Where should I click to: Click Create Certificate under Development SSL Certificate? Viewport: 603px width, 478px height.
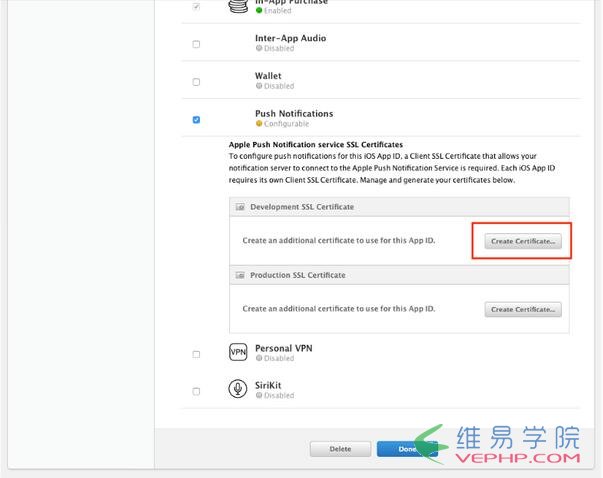click(523, 241)
